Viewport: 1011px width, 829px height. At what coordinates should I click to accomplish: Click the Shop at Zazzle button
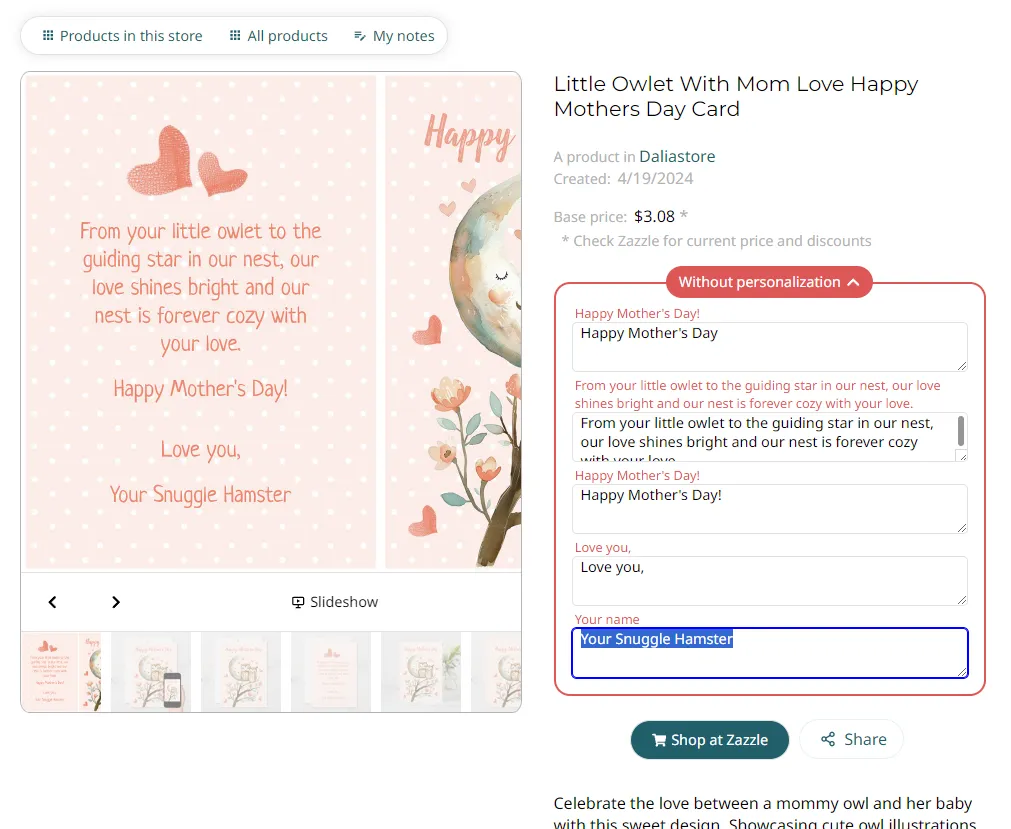pyautogui.click(x=710, y=740)
